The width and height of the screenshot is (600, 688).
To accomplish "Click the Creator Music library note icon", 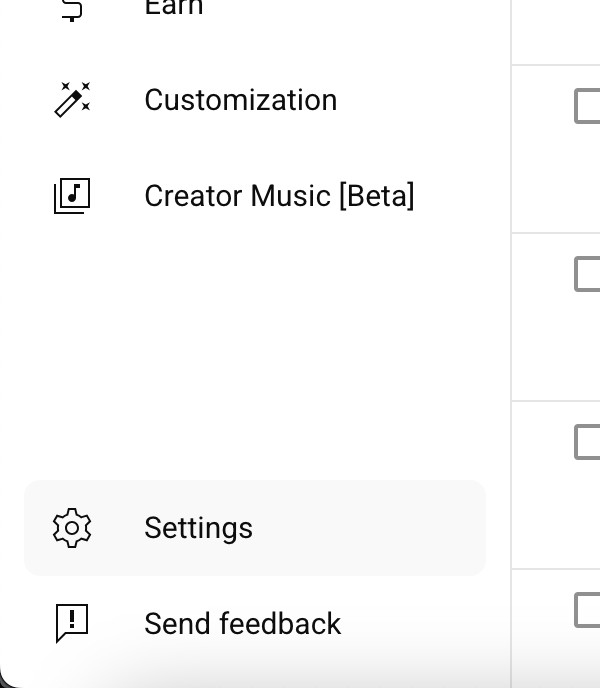I will click(71, 195).
